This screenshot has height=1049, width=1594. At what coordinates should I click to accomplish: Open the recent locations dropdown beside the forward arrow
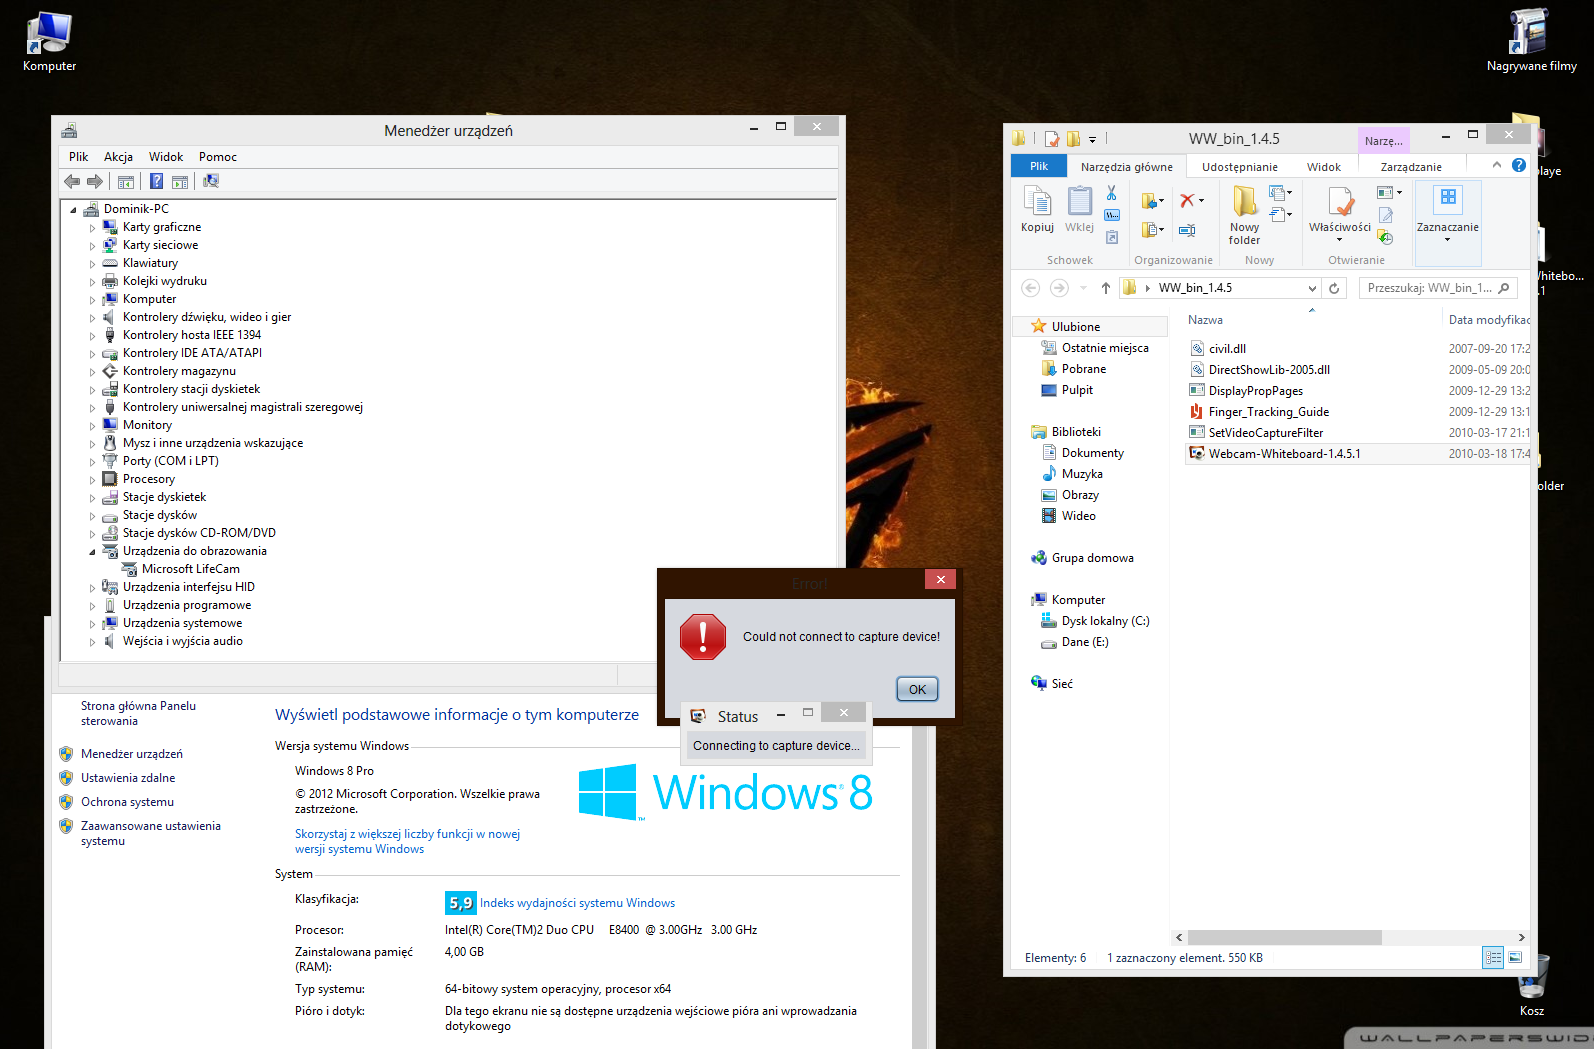(x=1083, y=288)
